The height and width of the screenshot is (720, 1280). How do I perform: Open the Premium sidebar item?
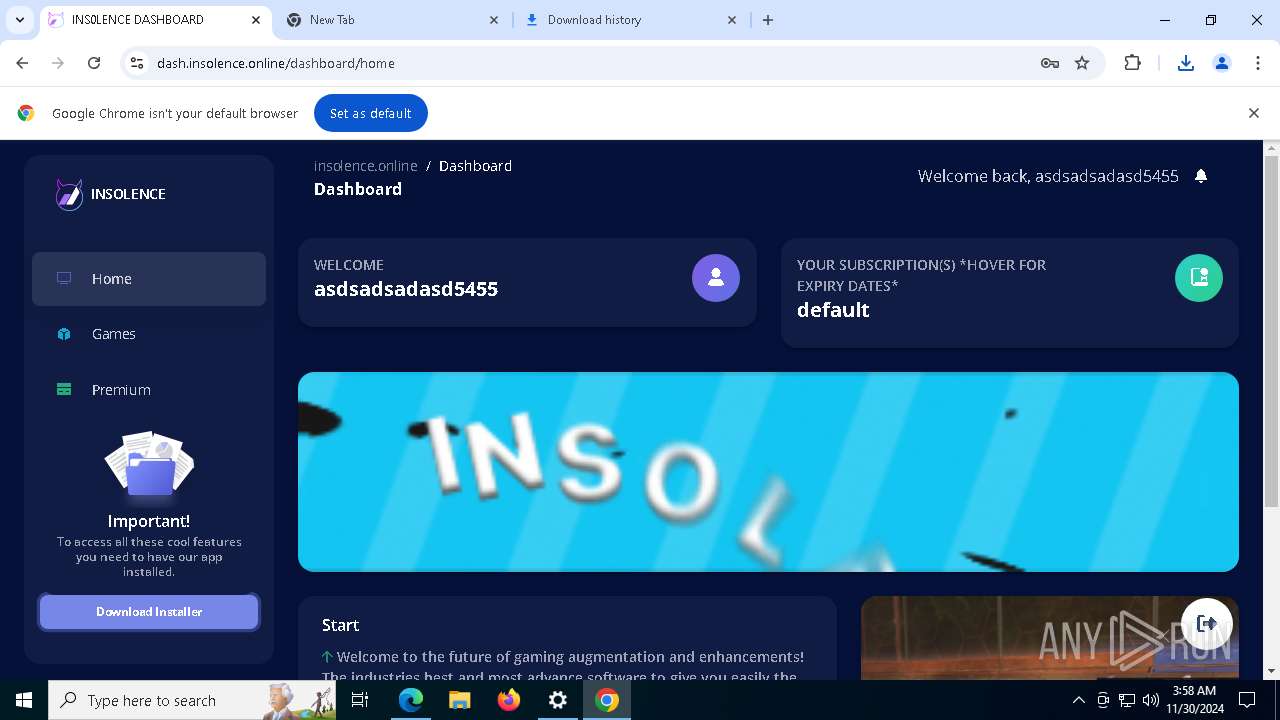[149, 390]
